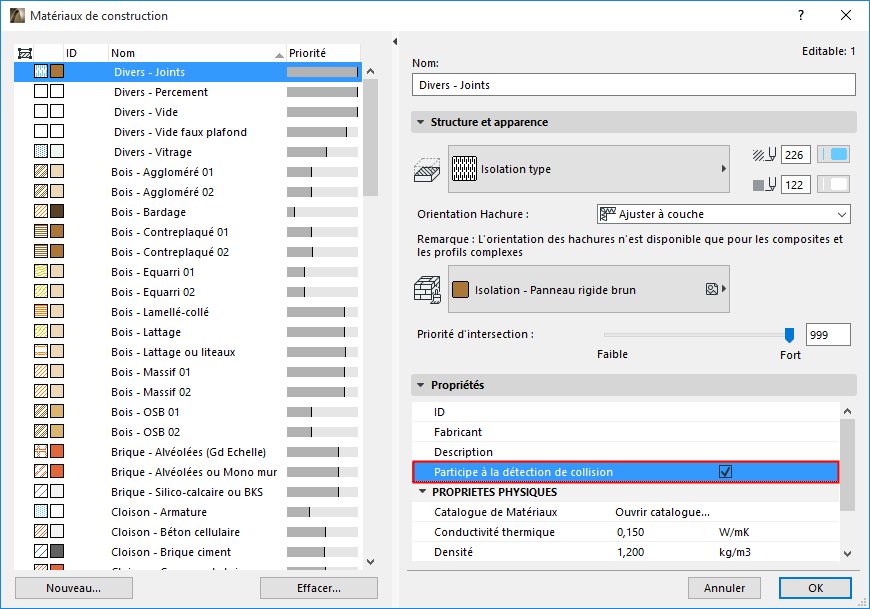
Task: Click the surface swatch of Bois - Bardage
Action: point(57,211)
